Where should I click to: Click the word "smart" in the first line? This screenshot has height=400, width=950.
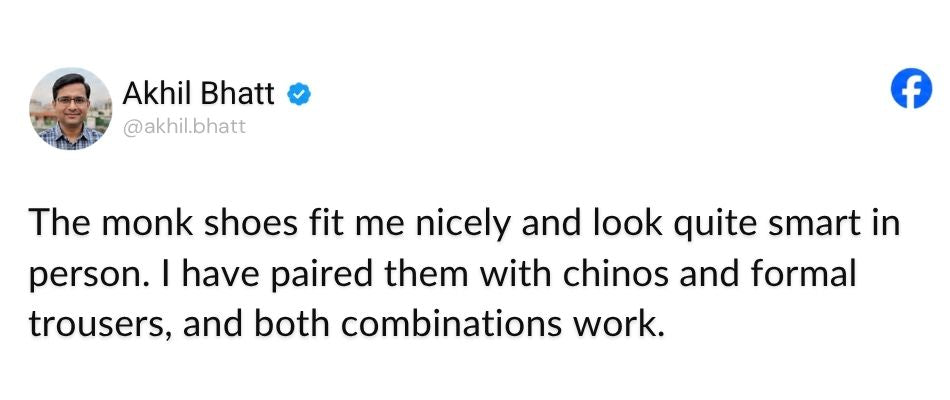point(827,224)
